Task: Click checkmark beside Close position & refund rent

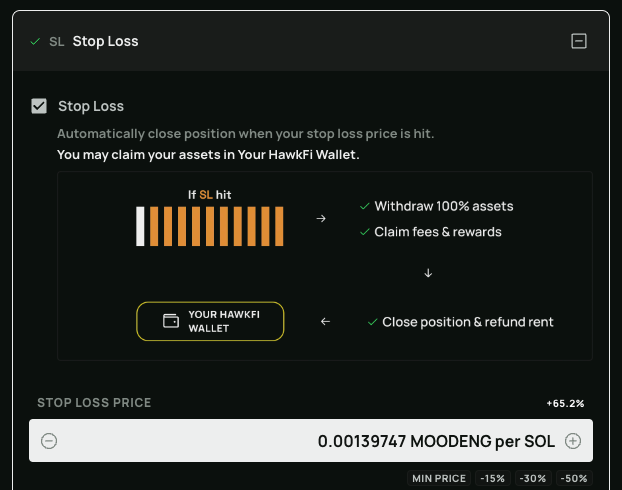Action: pyautogui.click(x=372, y=322)
